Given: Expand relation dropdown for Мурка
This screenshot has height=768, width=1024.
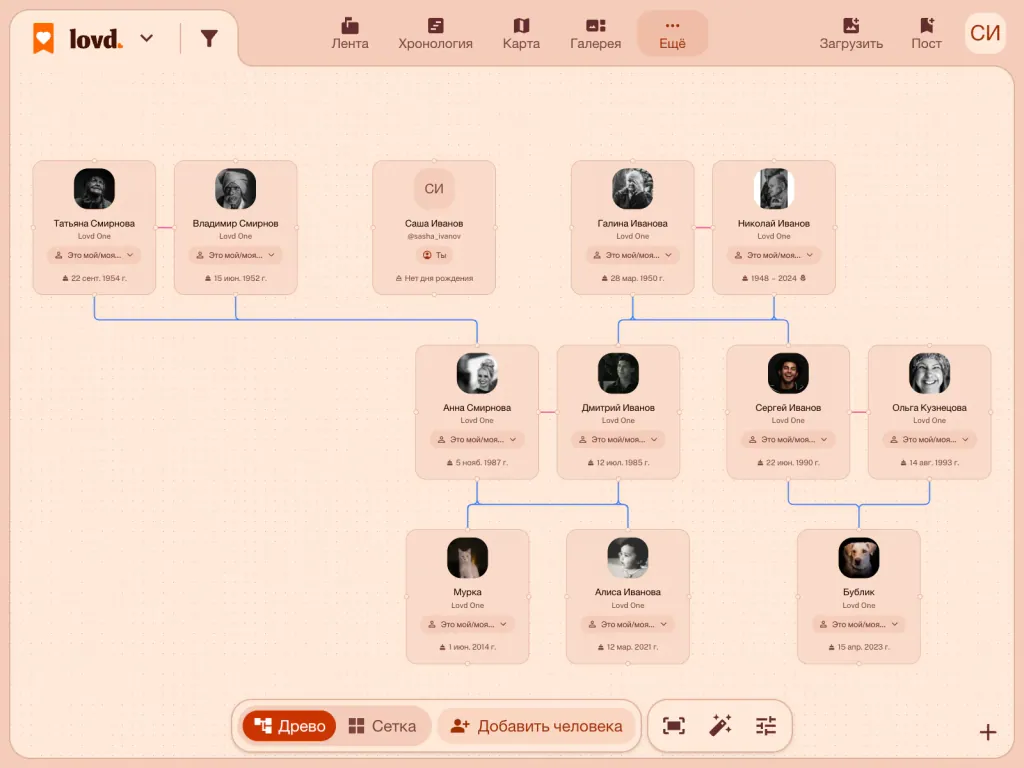Looking at the screenshot, I should point(468,624).
